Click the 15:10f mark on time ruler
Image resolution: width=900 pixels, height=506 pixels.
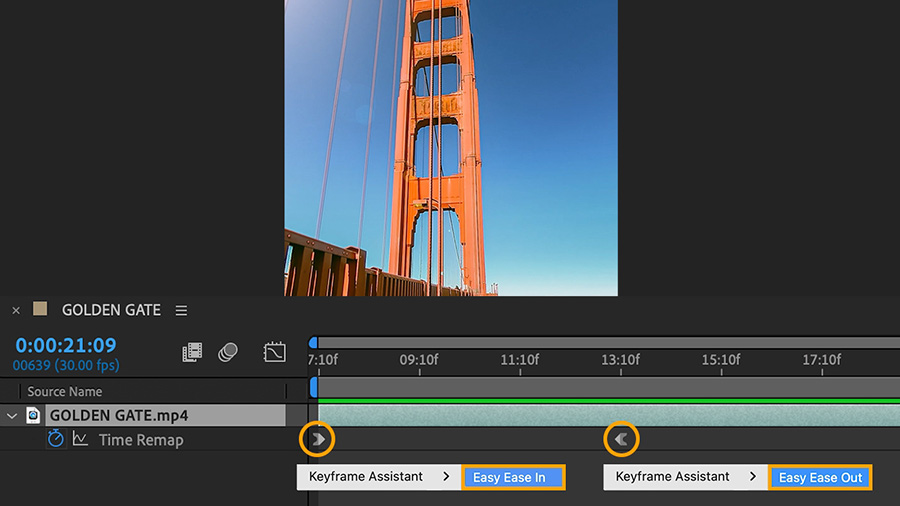click(721, 360)
